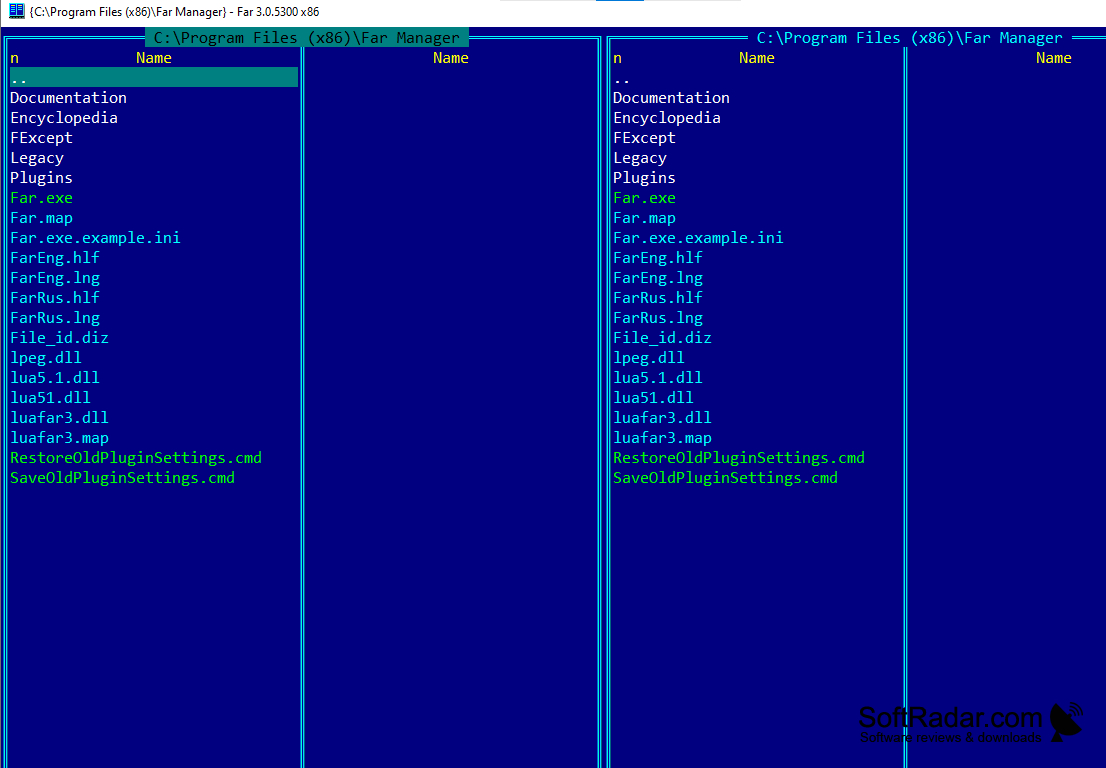The width and height of the screenshot is (1106, 768).
Task: Select Far.exe in the left panel
Action: pos(41,197)
